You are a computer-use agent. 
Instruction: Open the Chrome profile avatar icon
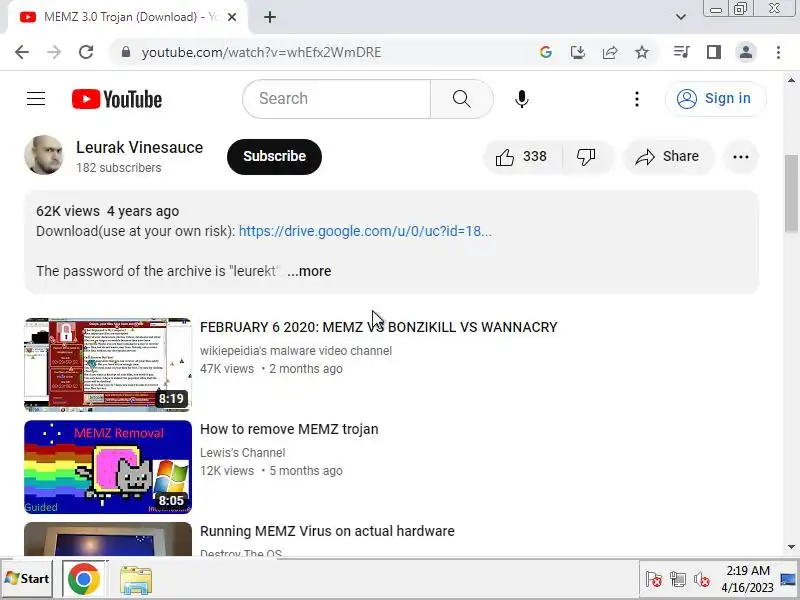746,52
